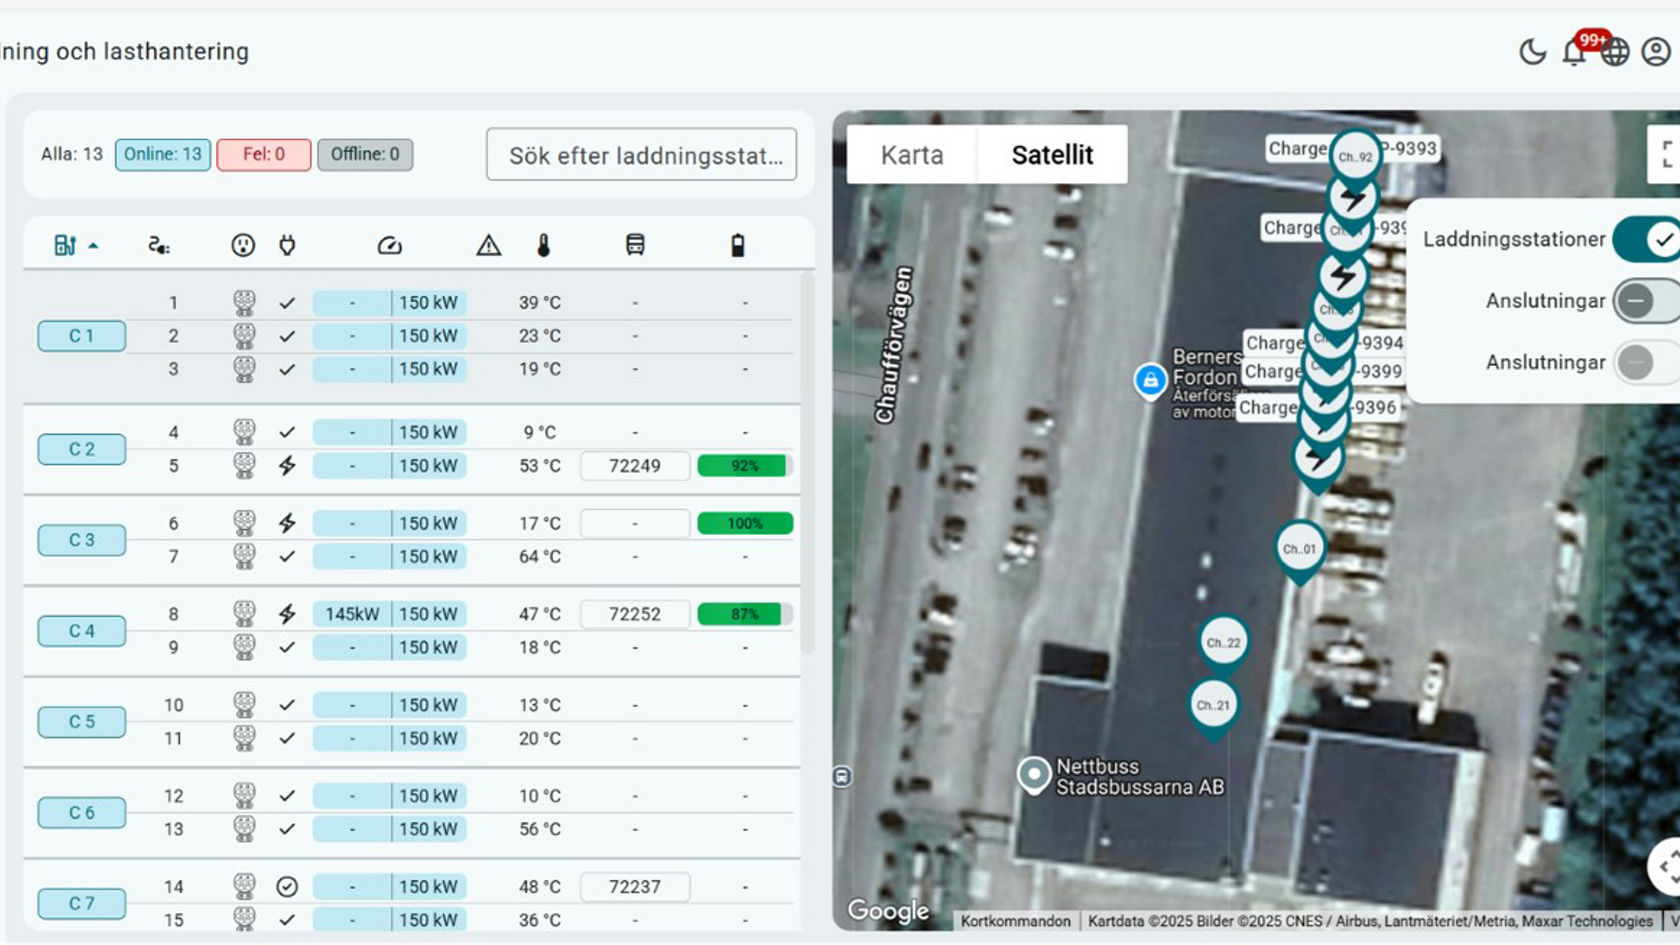Click the power gauge column icon
Viewport: 1680px width, 945px height.
[389, 246]
